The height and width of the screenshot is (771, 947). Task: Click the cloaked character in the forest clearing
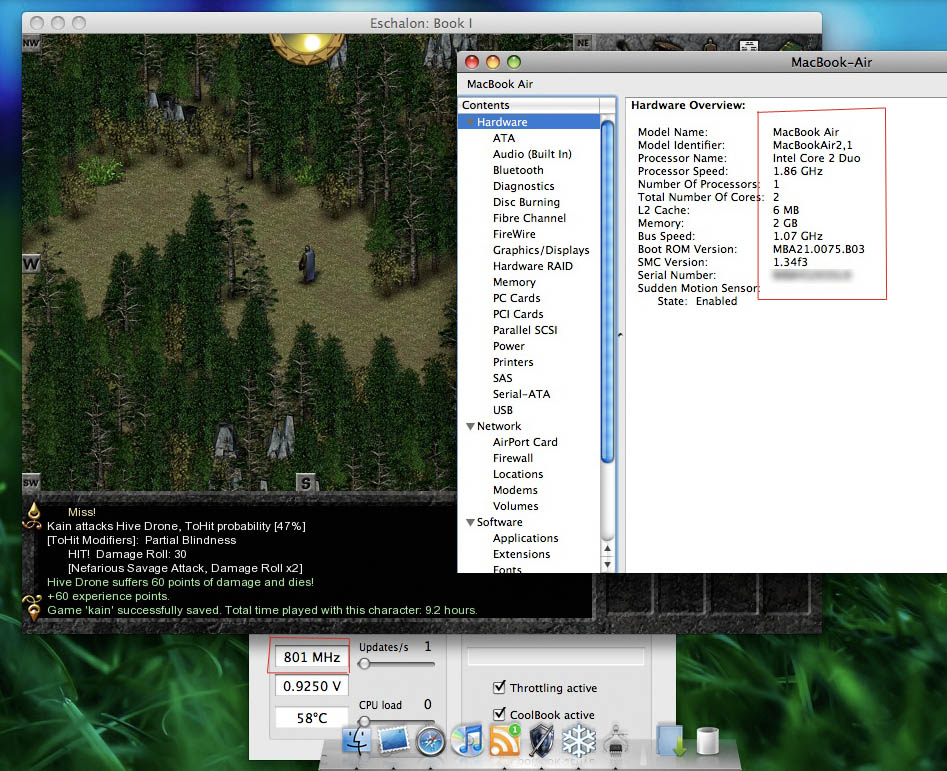307,264
